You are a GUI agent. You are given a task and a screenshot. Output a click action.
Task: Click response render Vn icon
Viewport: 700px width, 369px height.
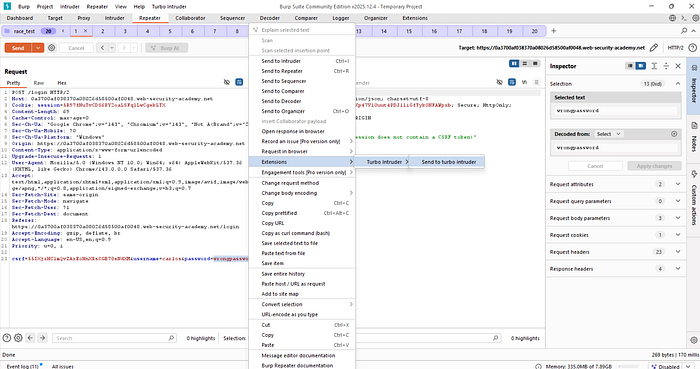click(x=524, y=82)
